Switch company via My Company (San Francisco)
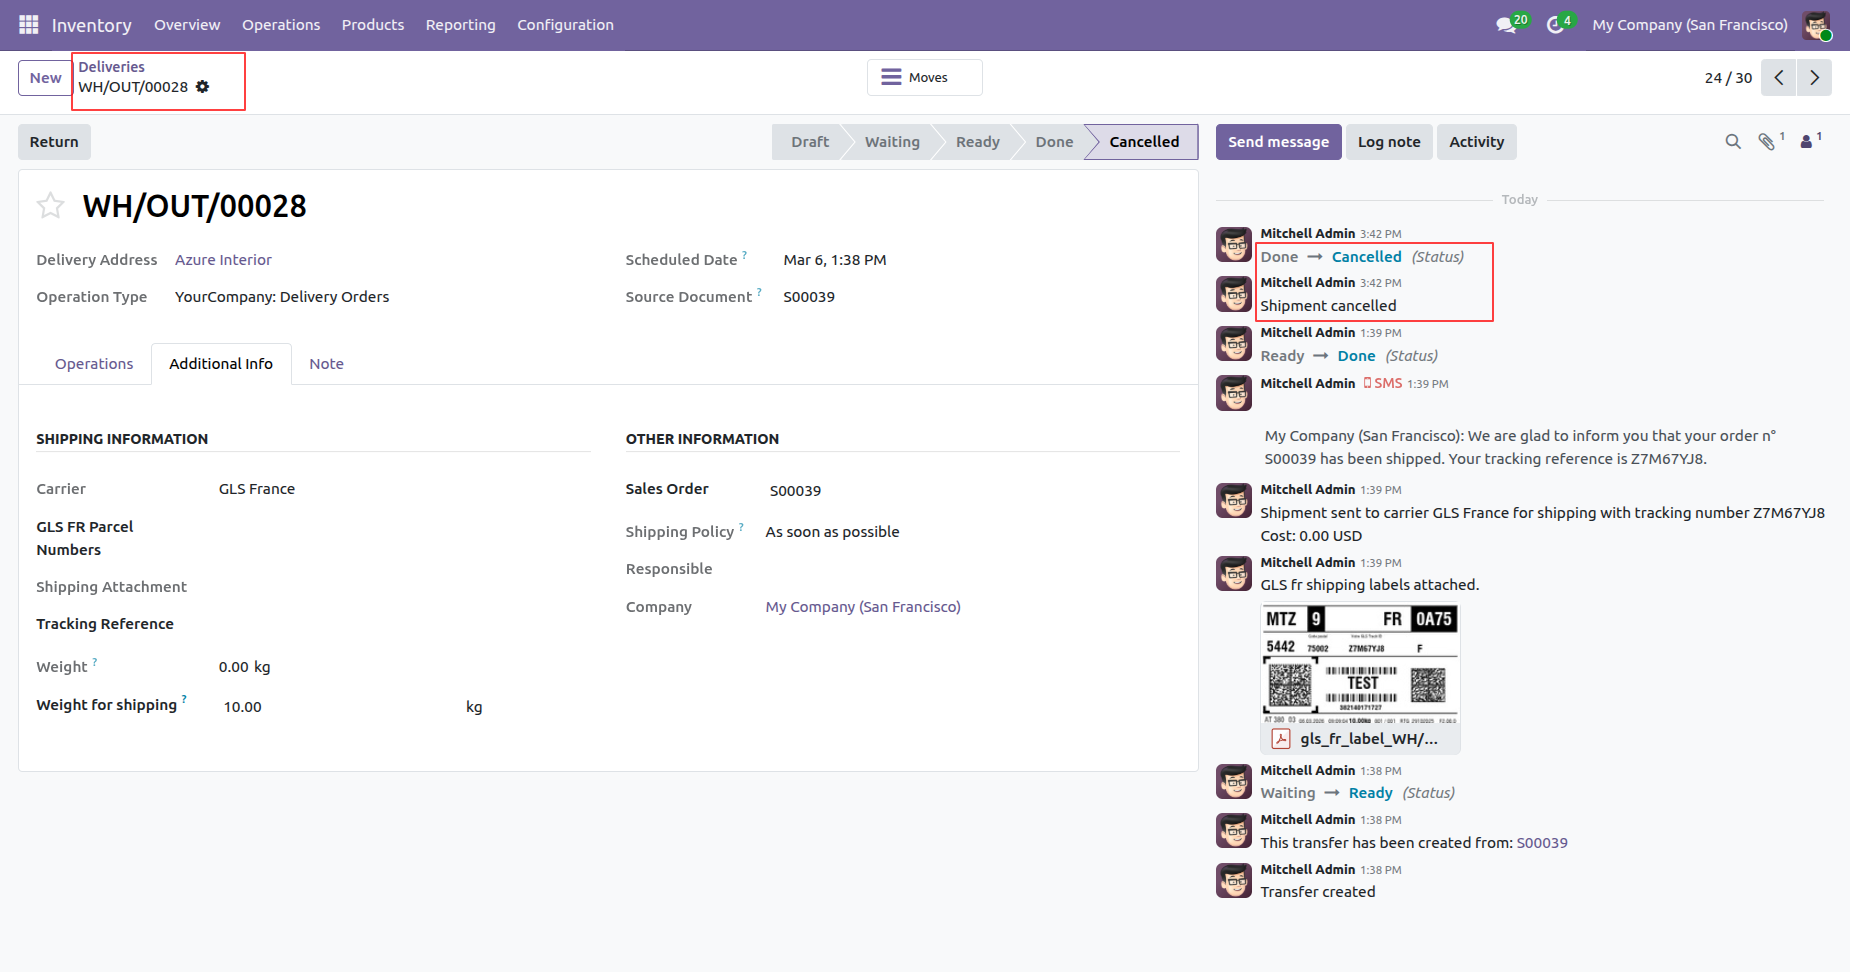This screenshot has height=972, width=1850. pyautogui.click(x=1690, y=25)
